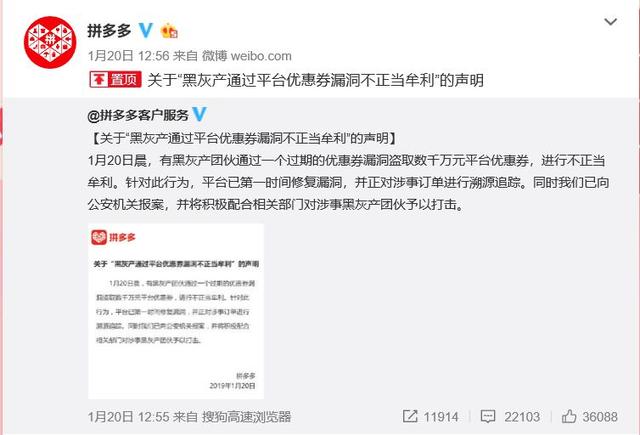Click the pinned post title 关于黑灰产 声明
Viewport: 640px width, 435px height.
click(x=316, y=80)
